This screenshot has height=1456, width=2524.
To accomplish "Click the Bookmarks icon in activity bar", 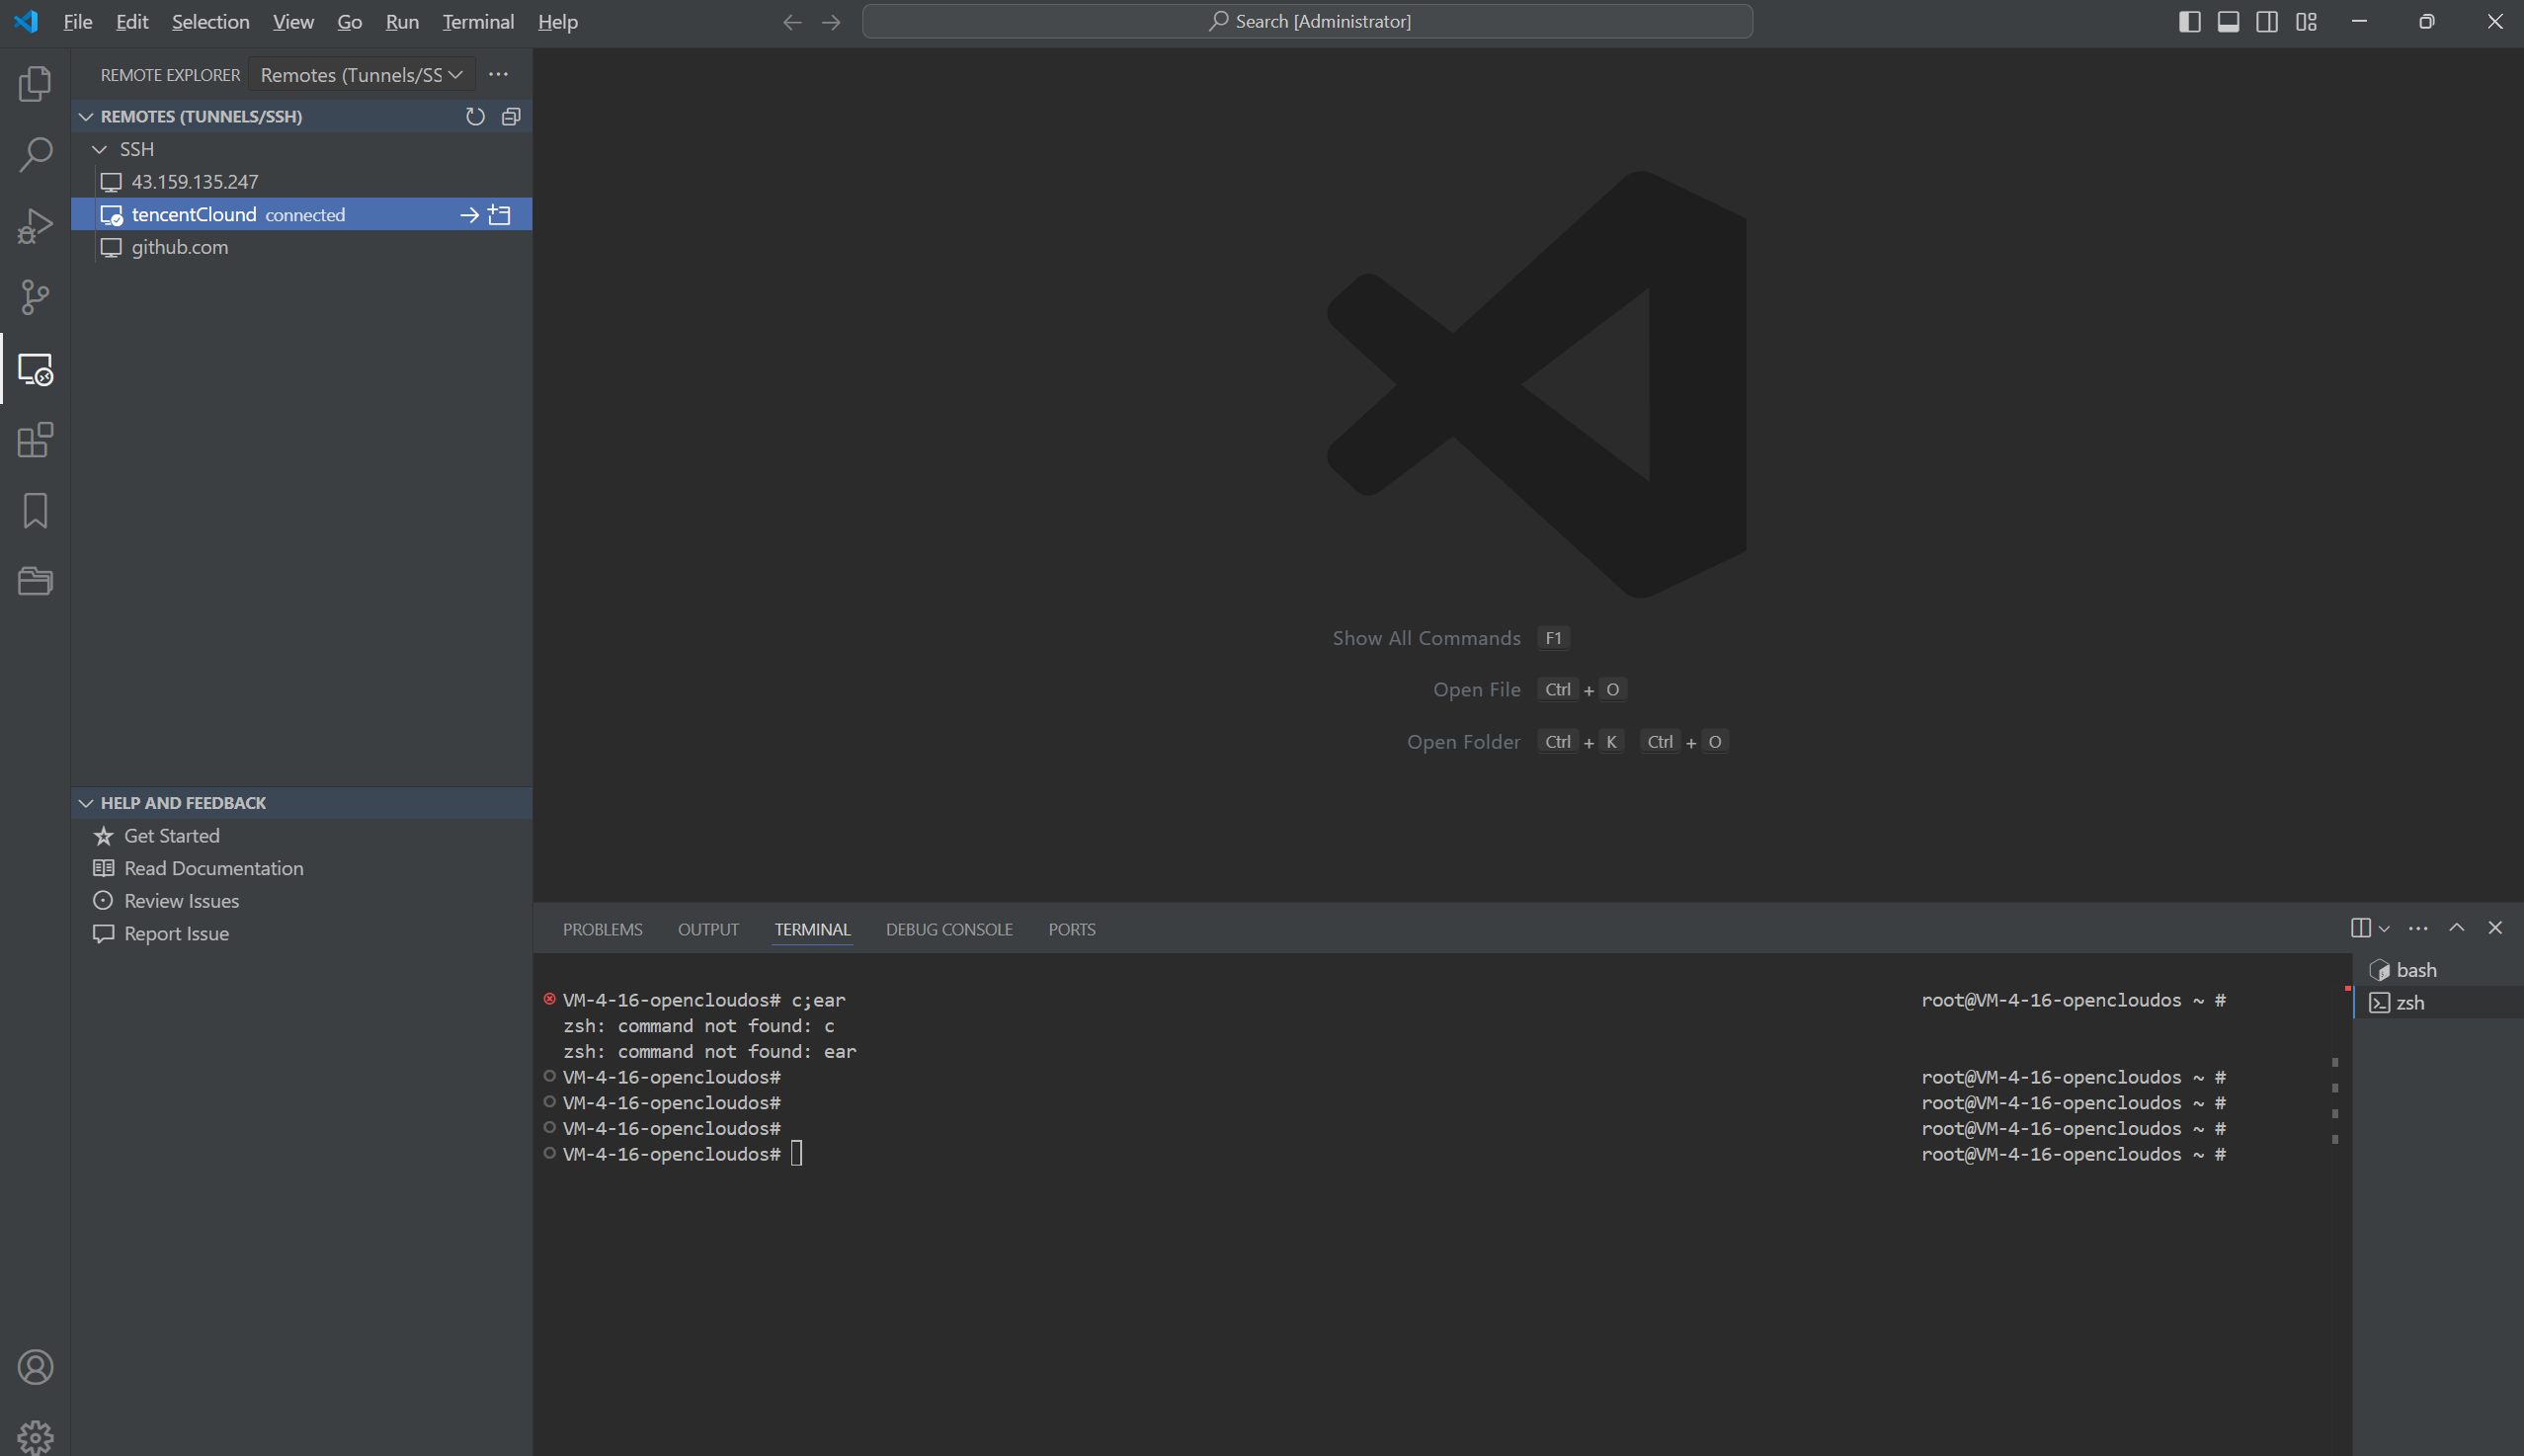I will (35, 511).
